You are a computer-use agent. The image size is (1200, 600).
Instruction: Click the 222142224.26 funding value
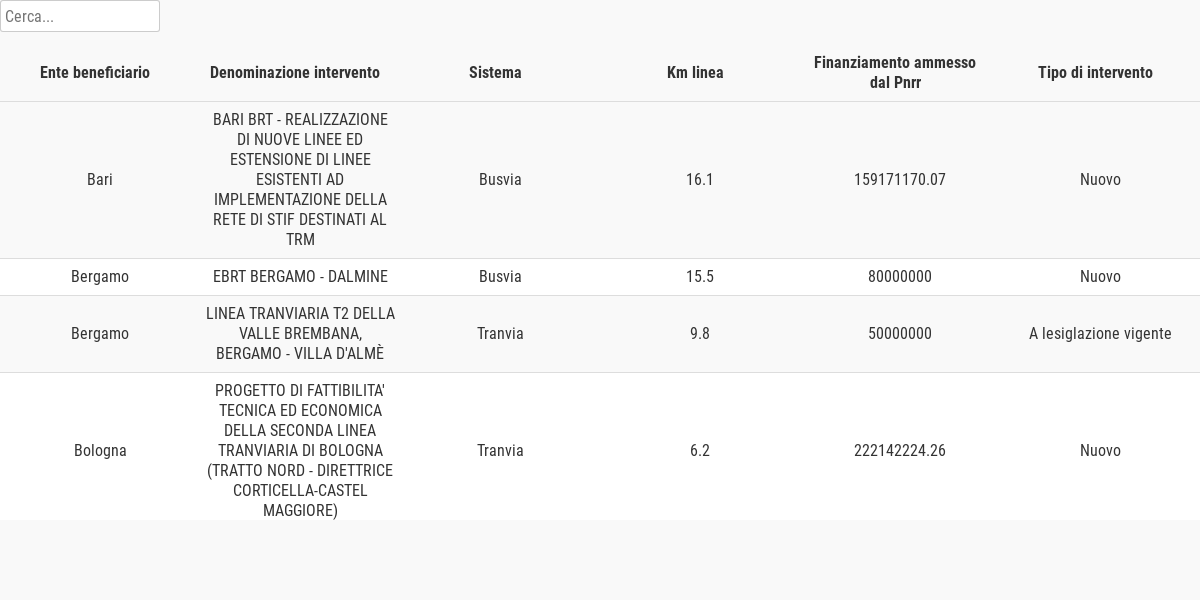900,451
